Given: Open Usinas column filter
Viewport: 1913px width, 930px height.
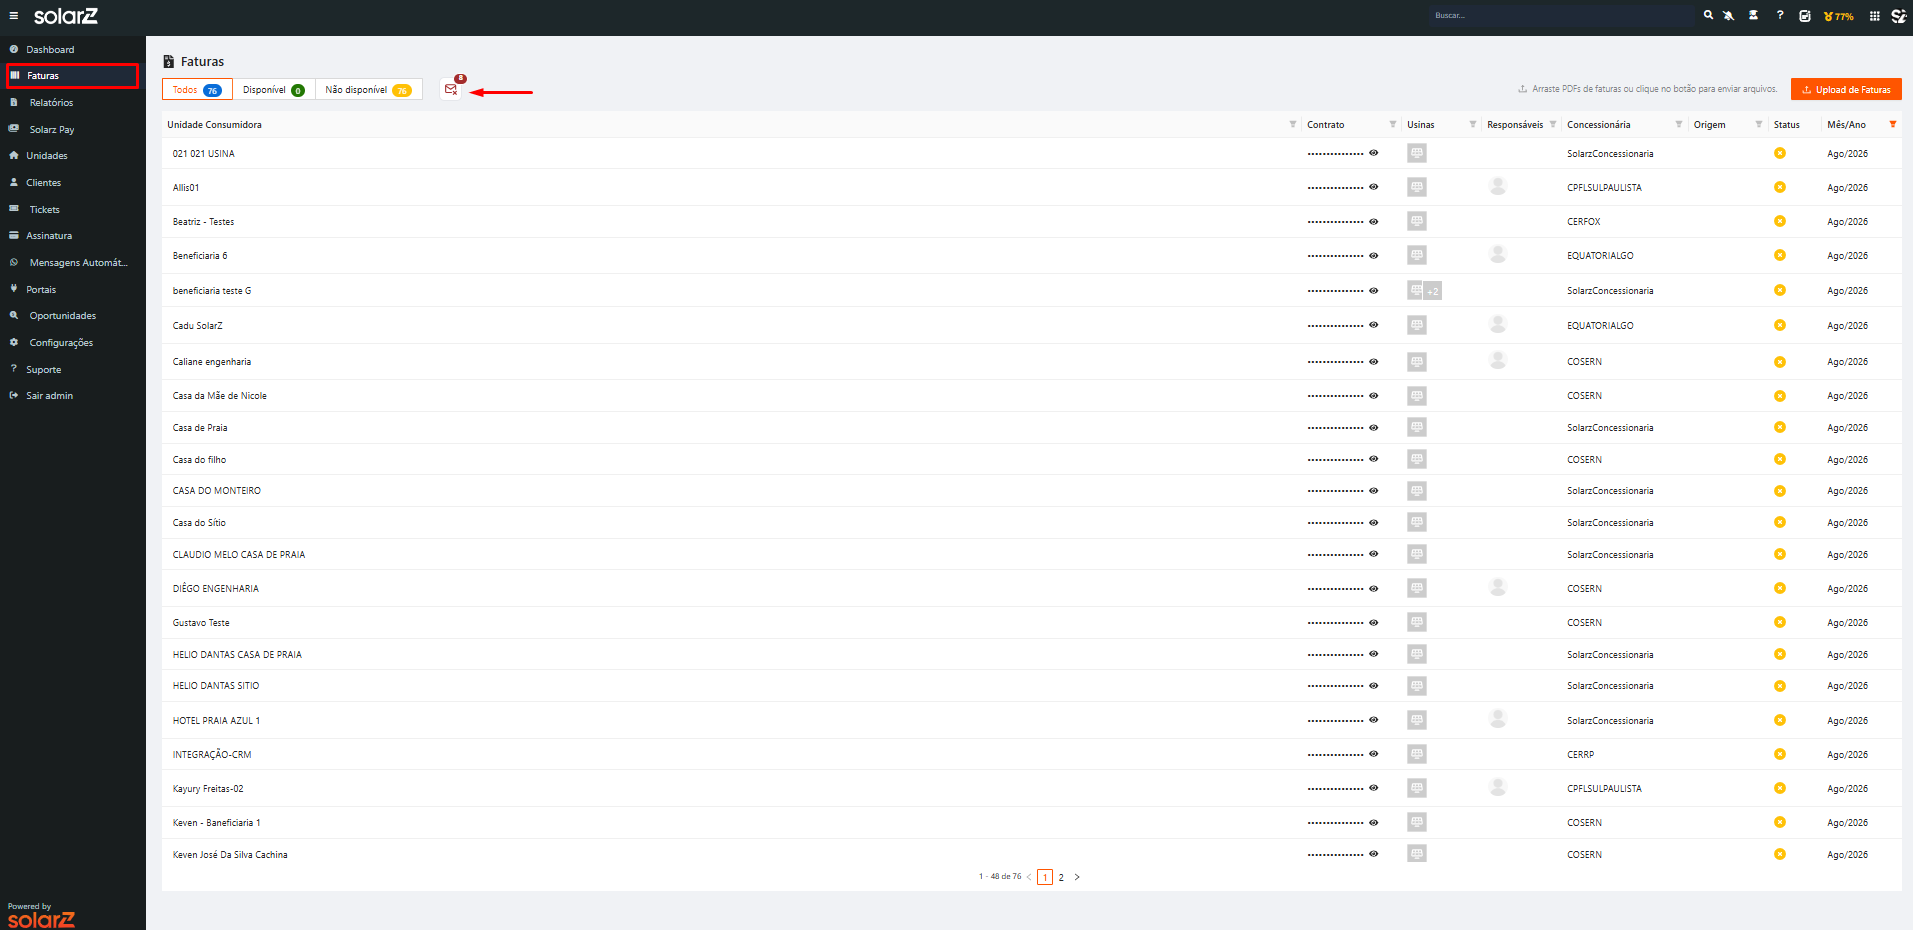Looking at the screenshot, I should click(1473, 124).
